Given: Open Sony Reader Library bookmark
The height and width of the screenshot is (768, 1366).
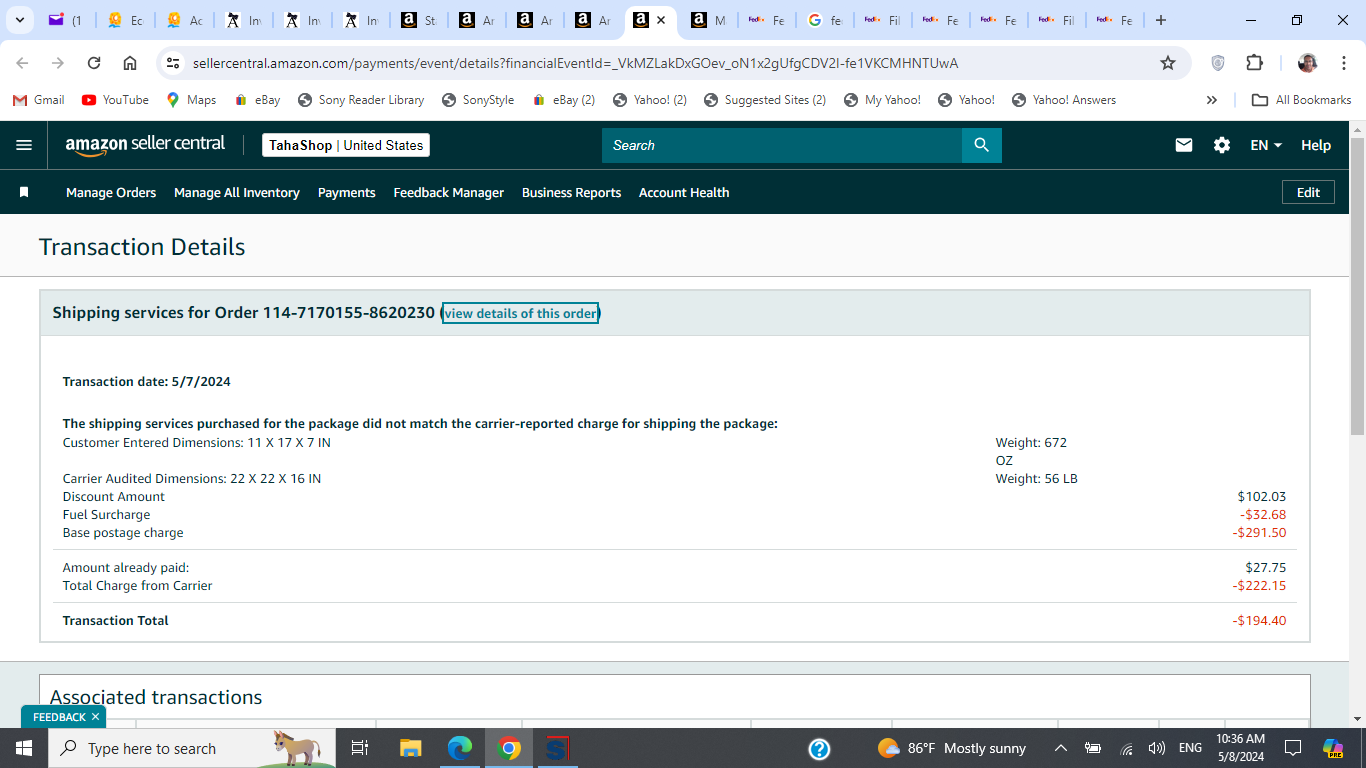Looking at the screenshot, I should click(x=361, y=100).
